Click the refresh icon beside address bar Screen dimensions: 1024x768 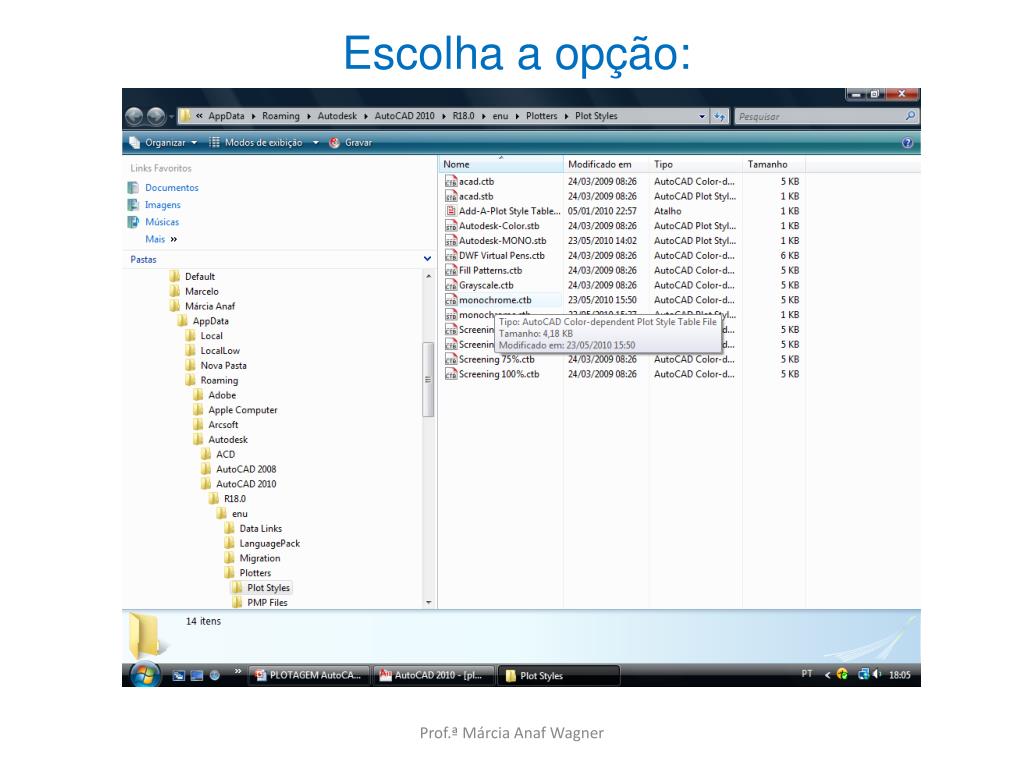[720, 116]
